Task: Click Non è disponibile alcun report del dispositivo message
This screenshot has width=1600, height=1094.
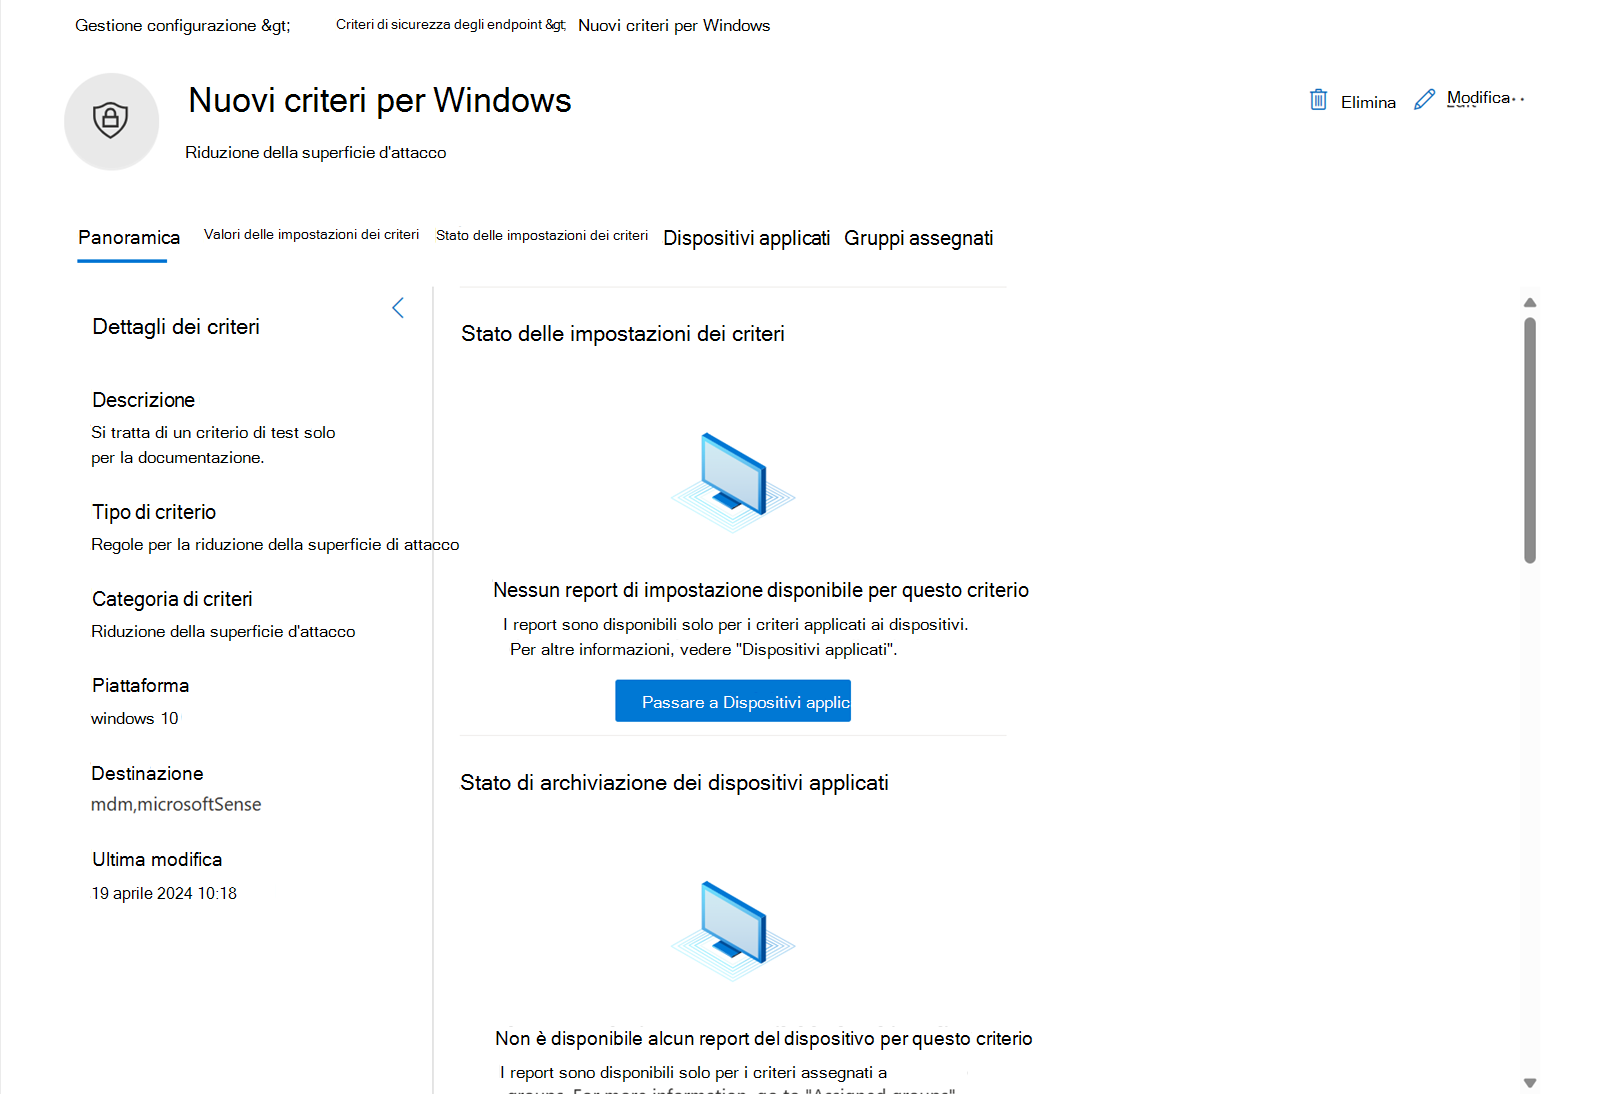Action: (x=764, y=1039)
